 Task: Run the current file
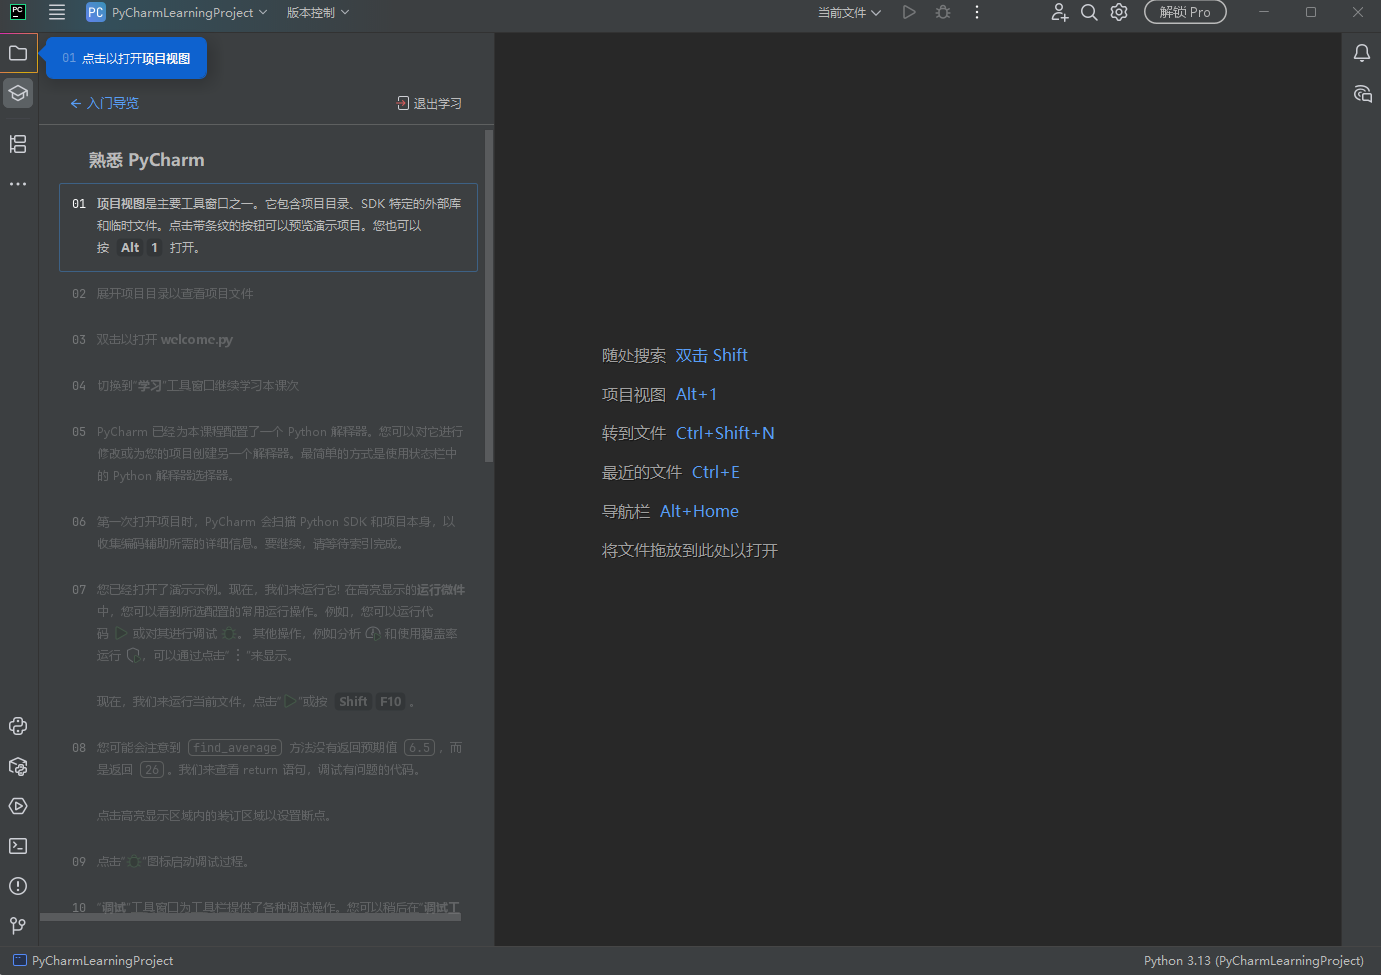(x=909, y=13)
